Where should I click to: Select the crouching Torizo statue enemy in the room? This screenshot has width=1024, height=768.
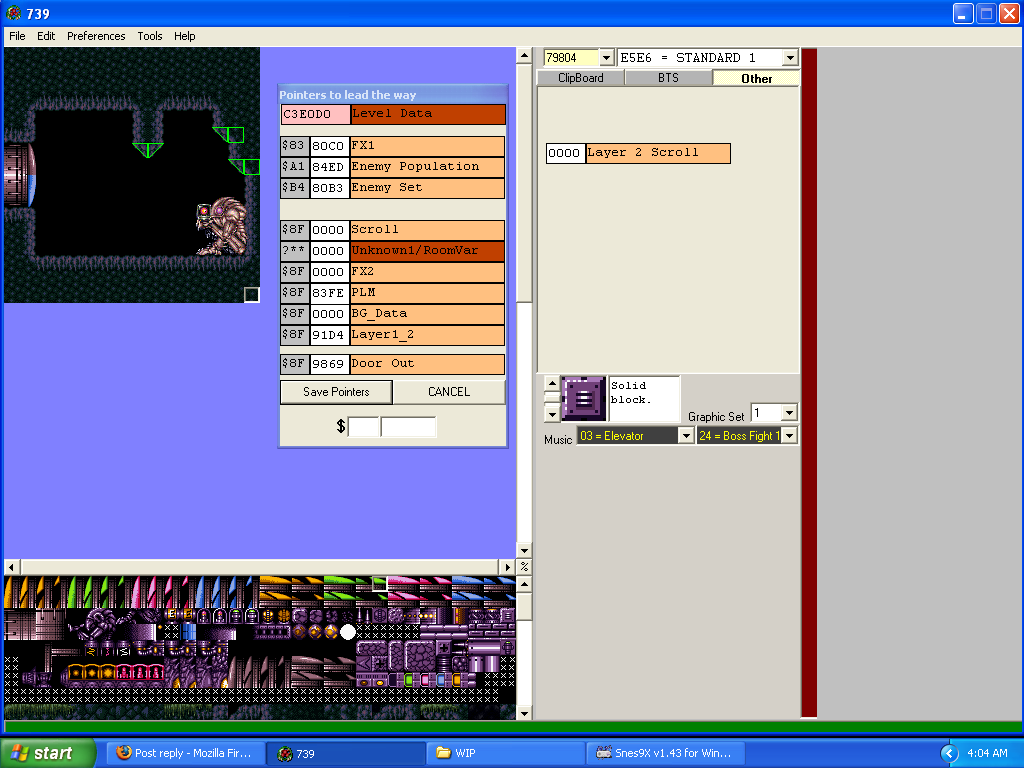[x=221, y=226]
